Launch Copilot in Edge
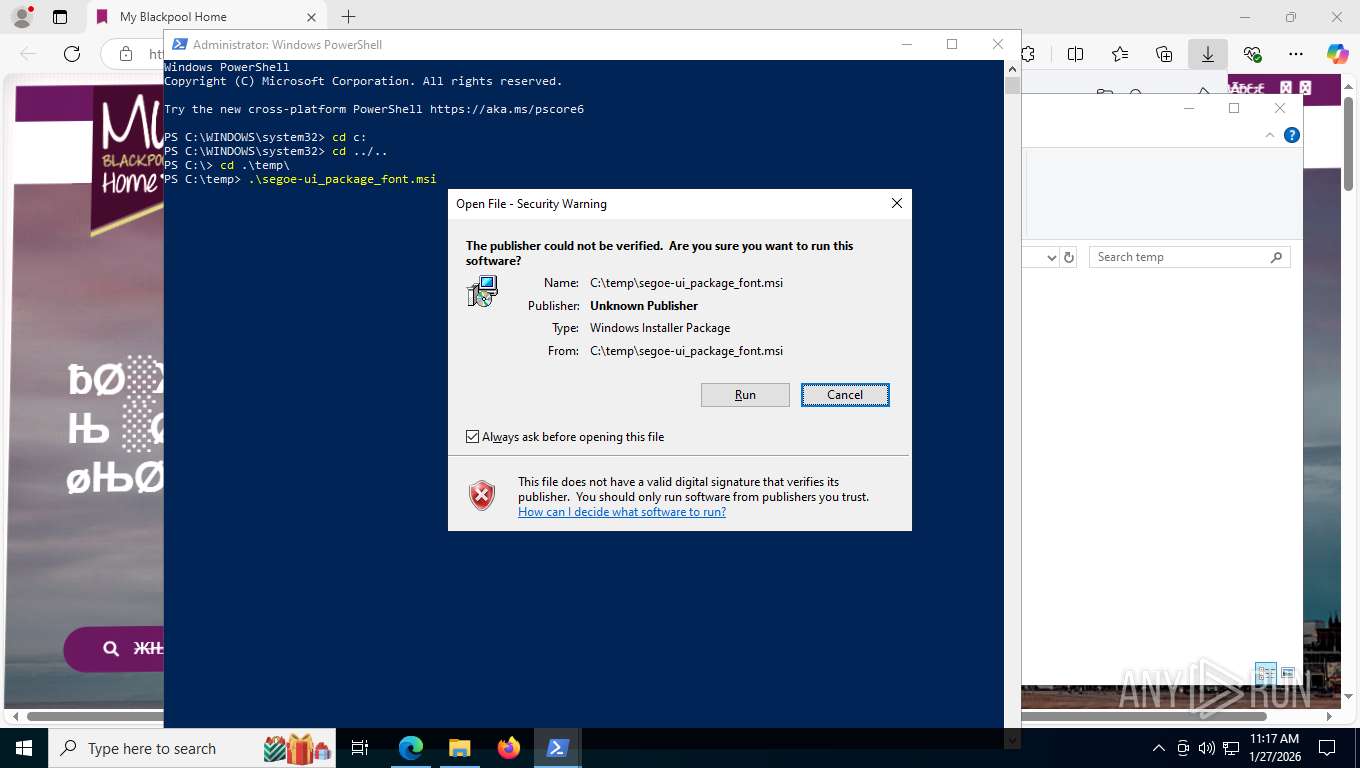This screenshot has width=1360, height=768. (1337, 54)
